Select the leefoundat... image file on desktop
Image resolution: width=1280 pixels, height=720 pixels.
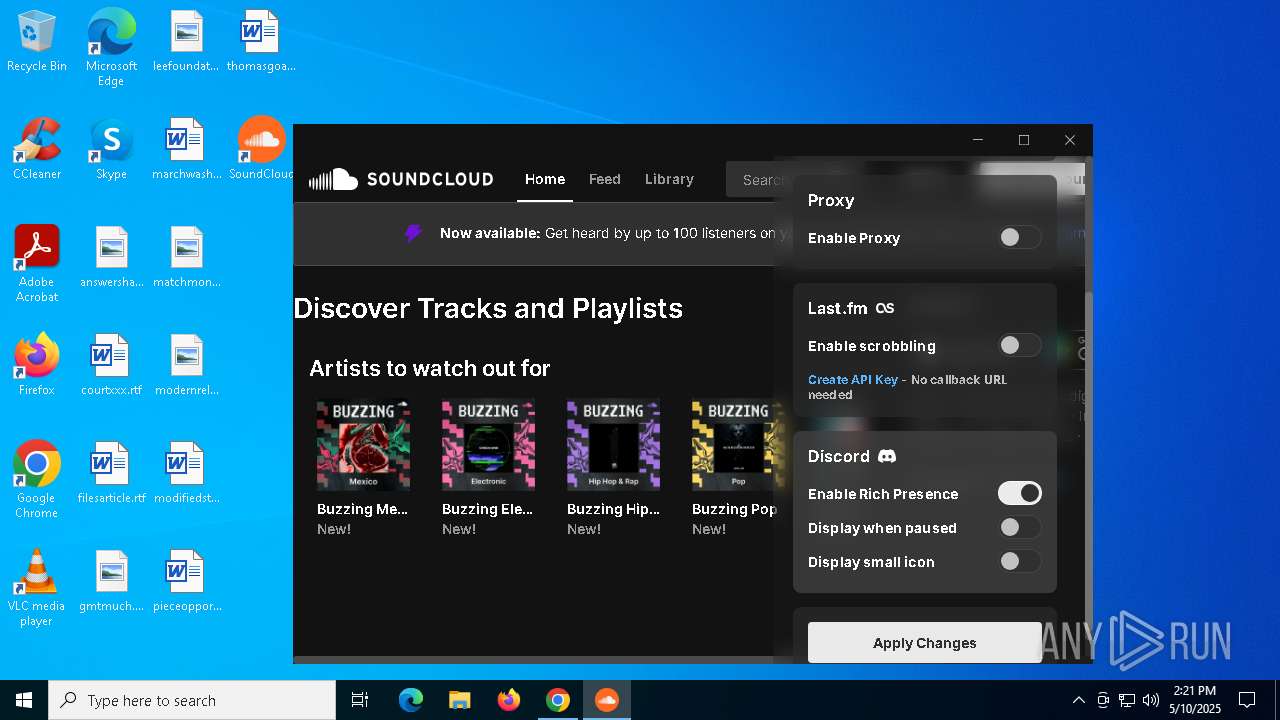(186, 42)
